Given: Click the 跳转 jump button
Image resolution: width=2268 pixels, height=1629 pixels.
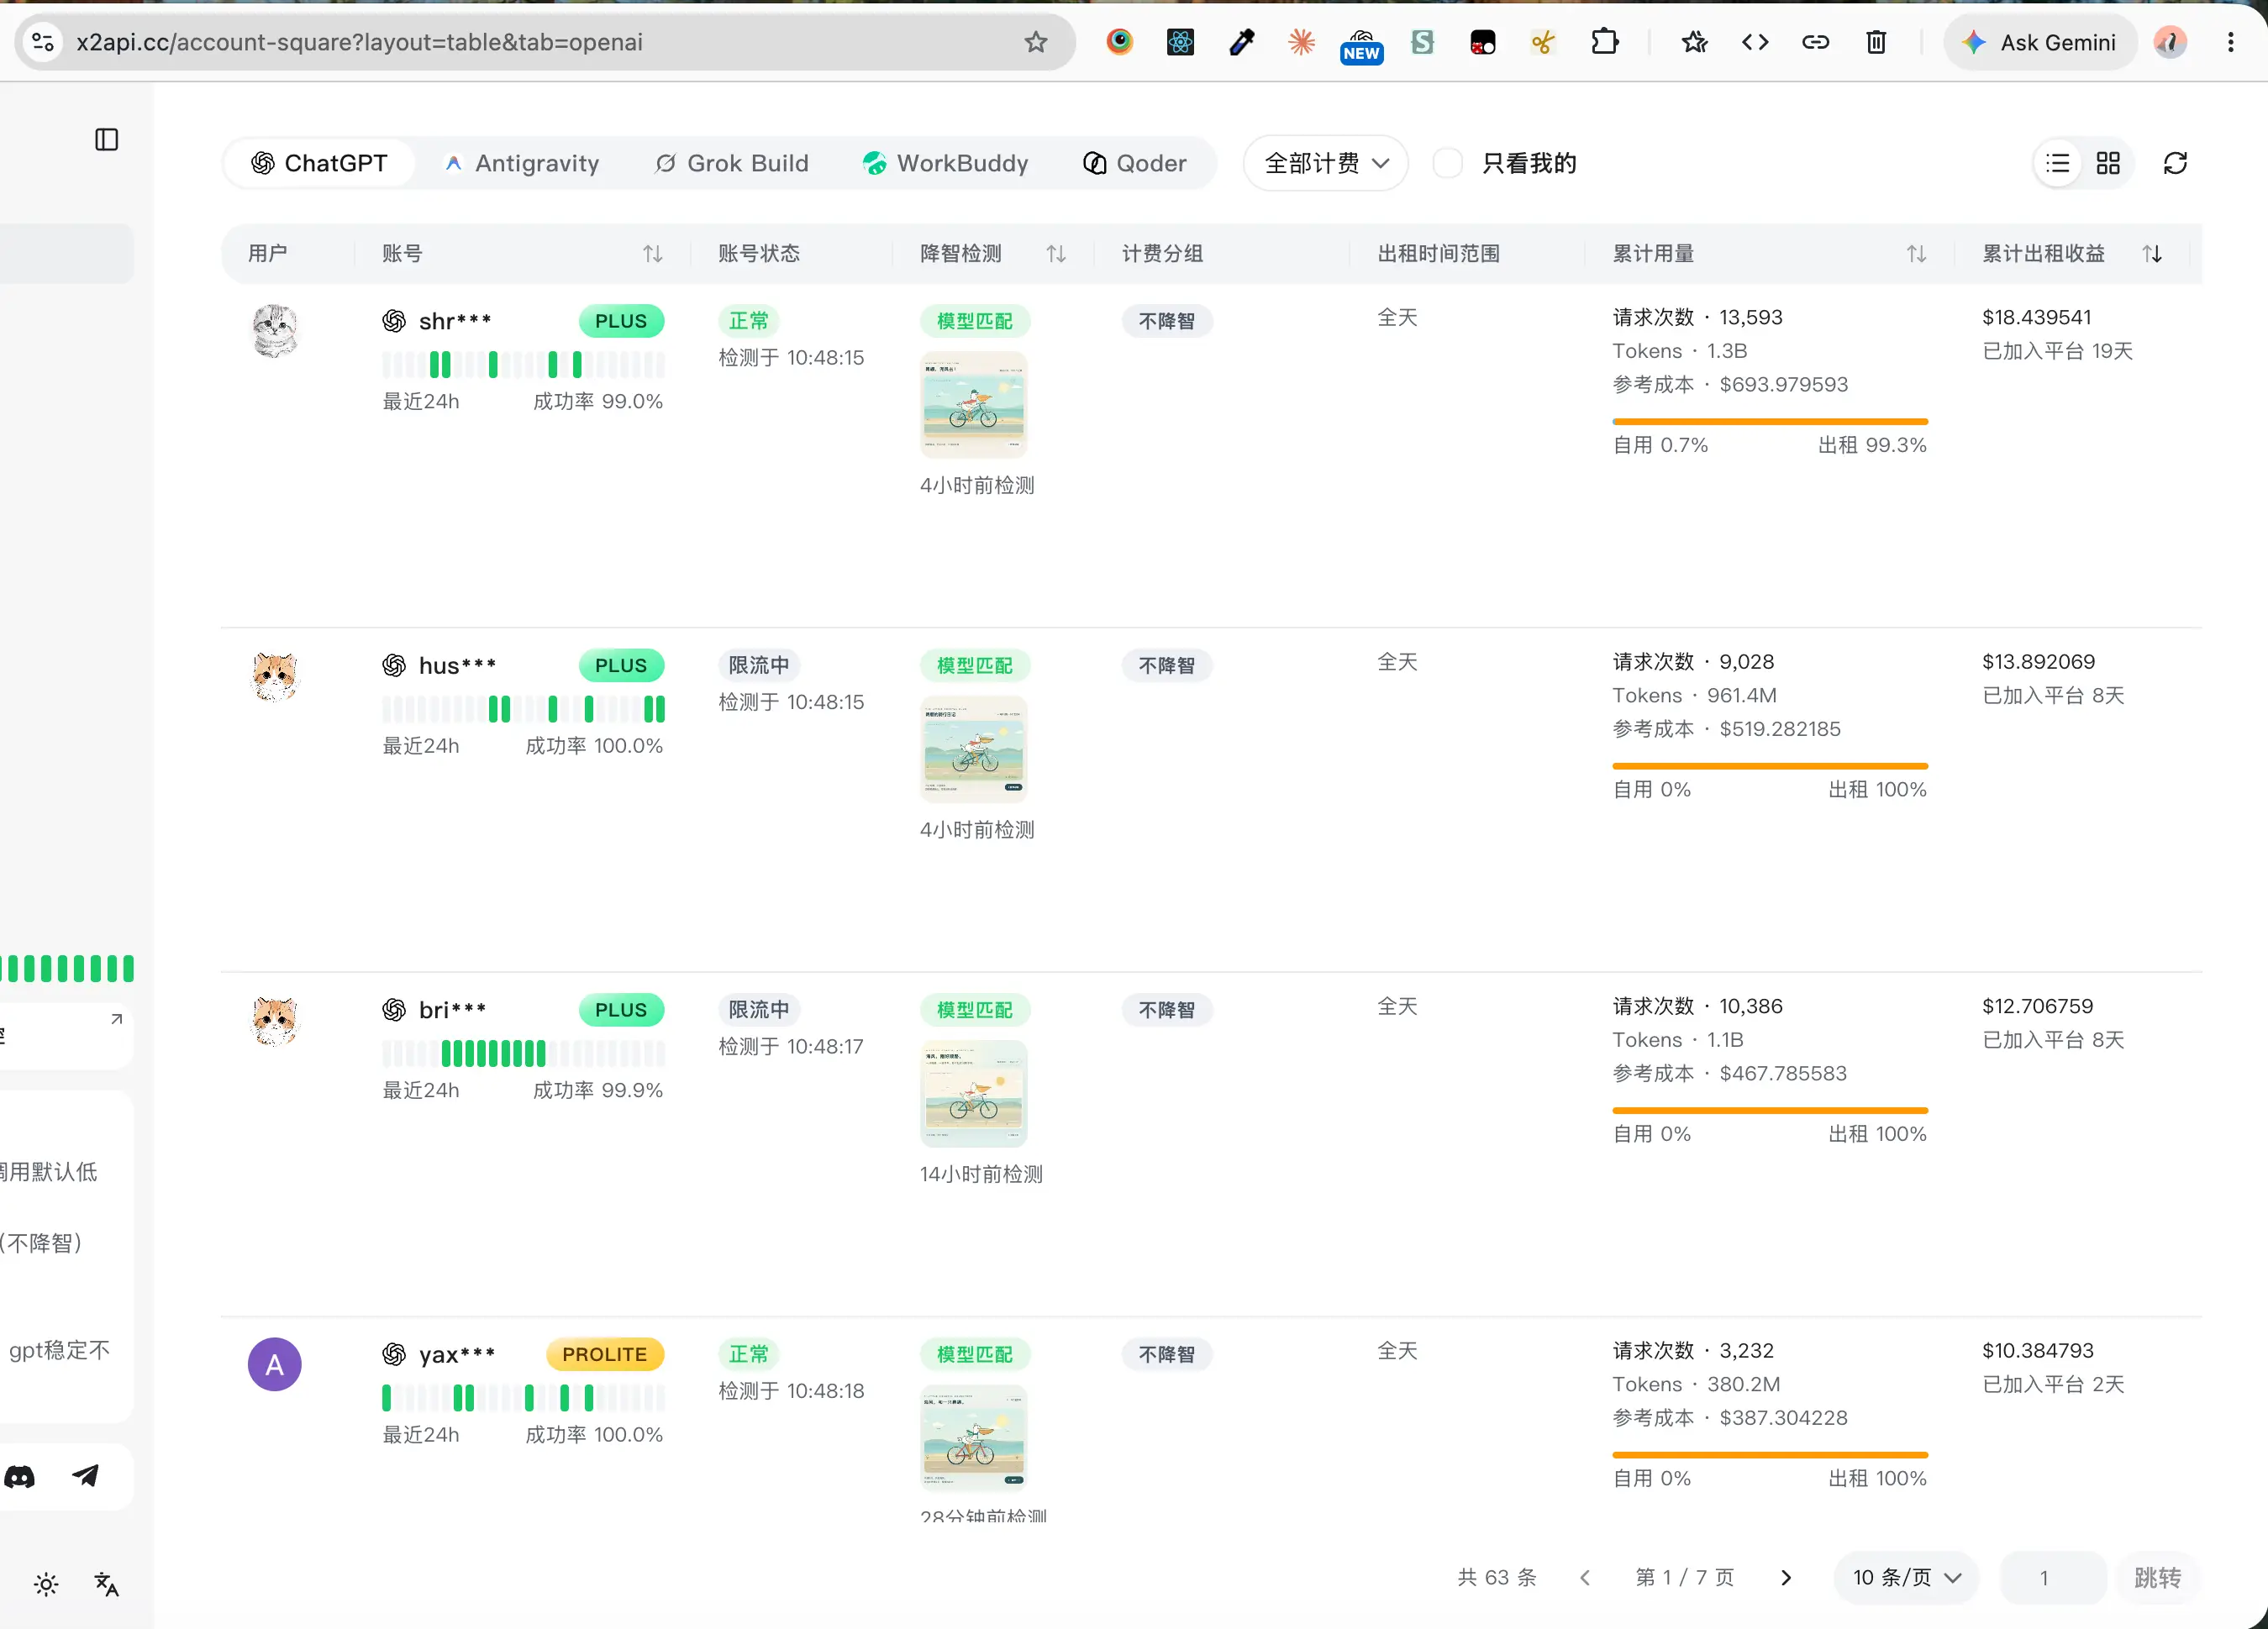Looking at the screenshot, I should [2158, 1578].
